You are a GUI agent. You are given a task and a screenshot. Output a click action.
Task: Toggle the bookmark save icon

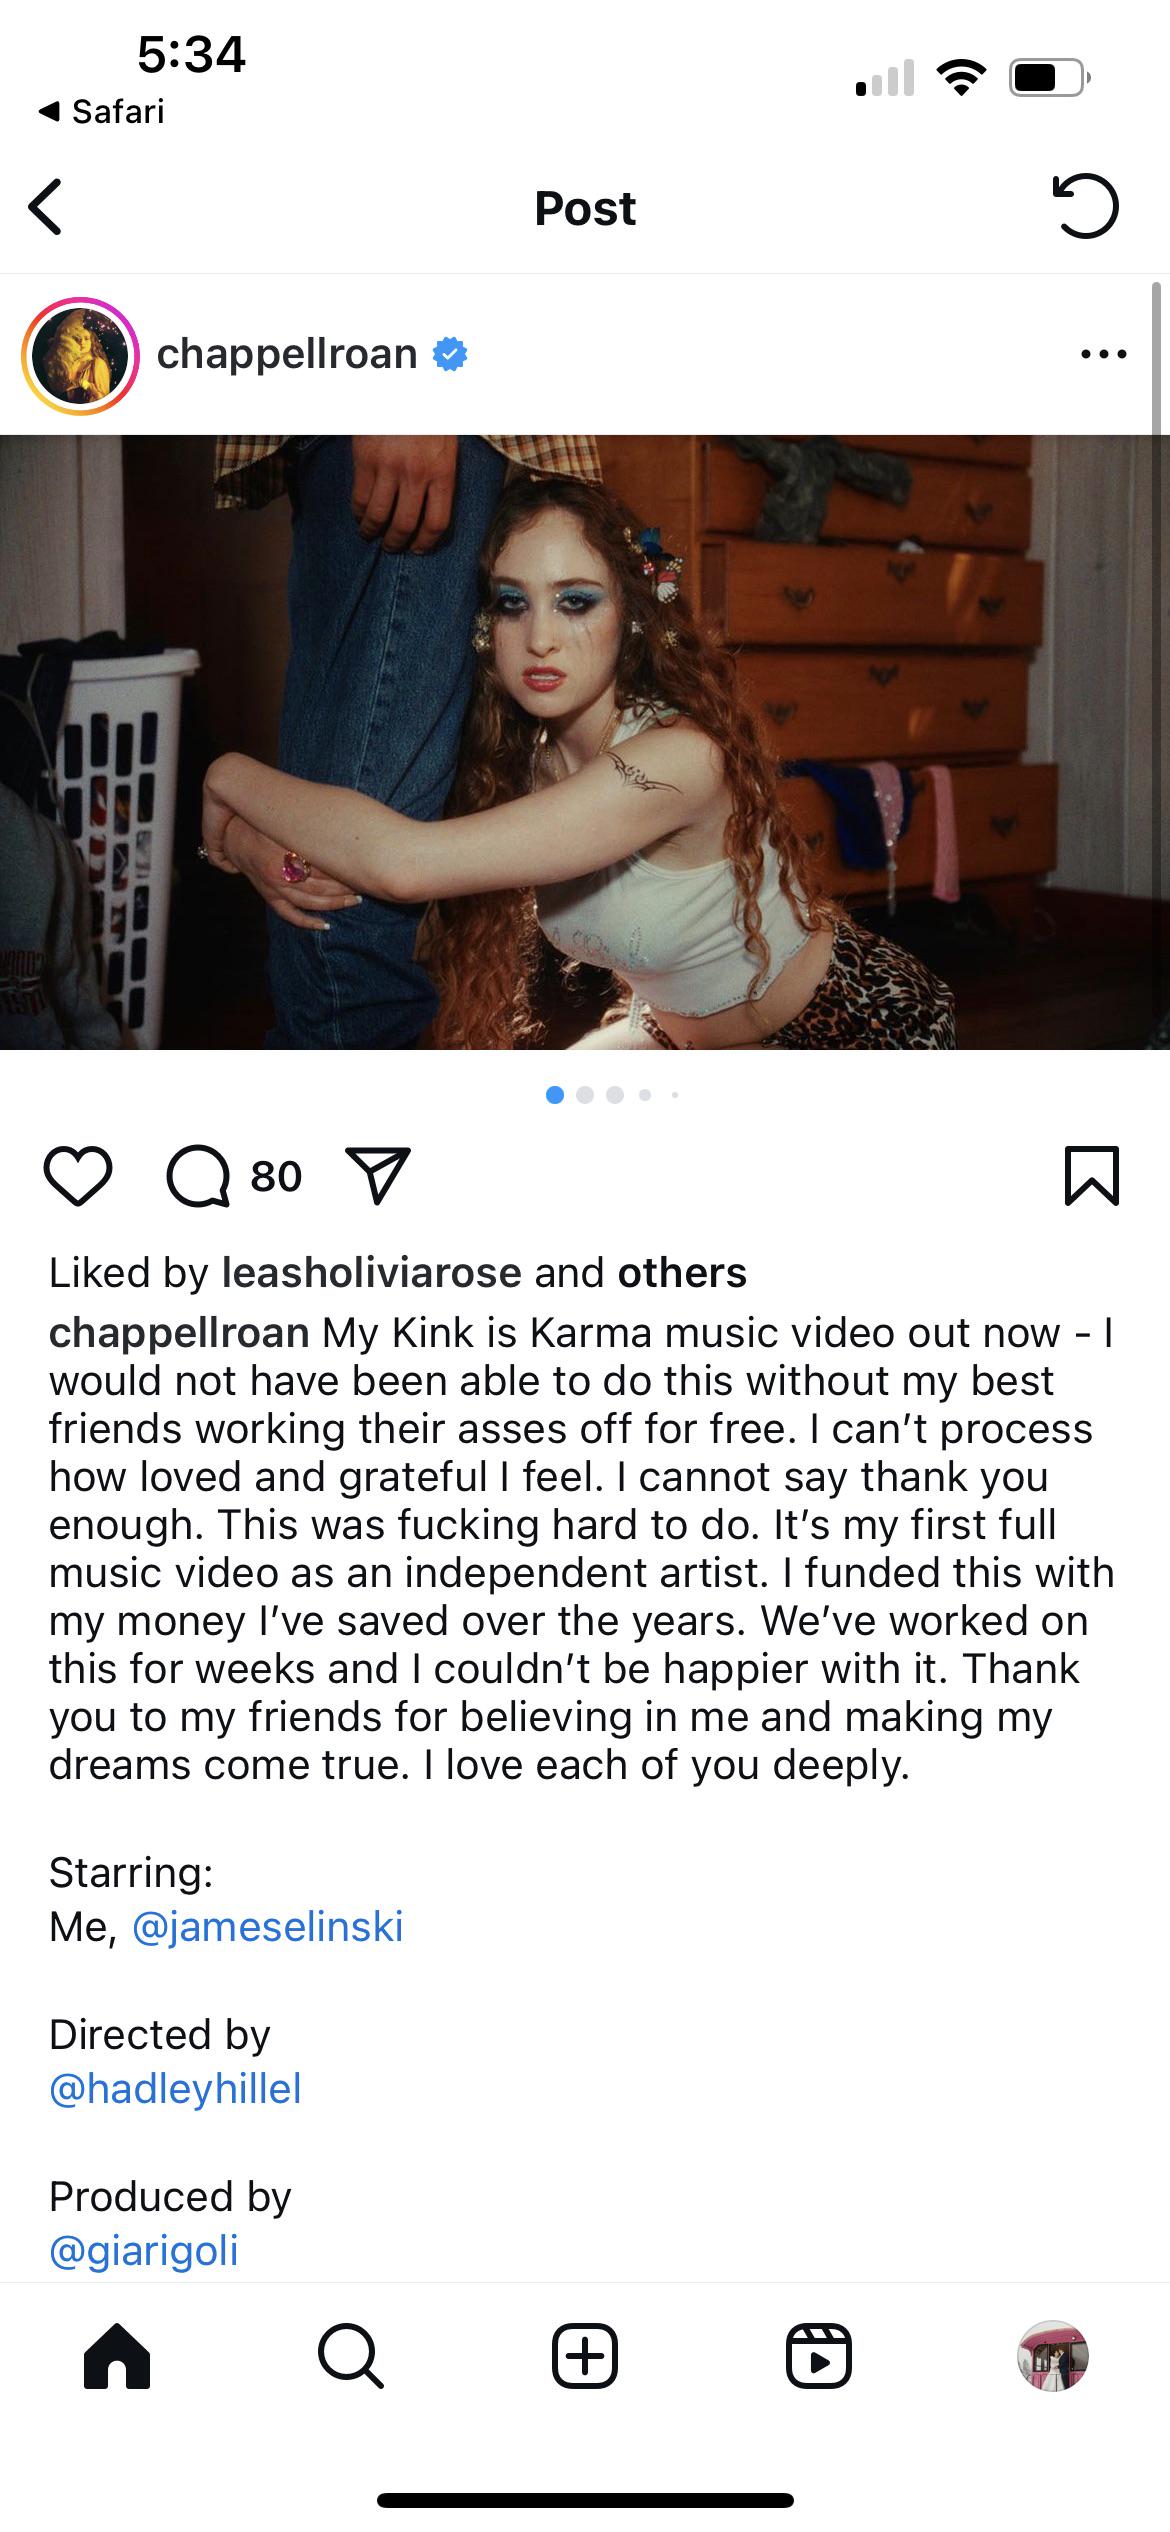click(1091, 1175)
